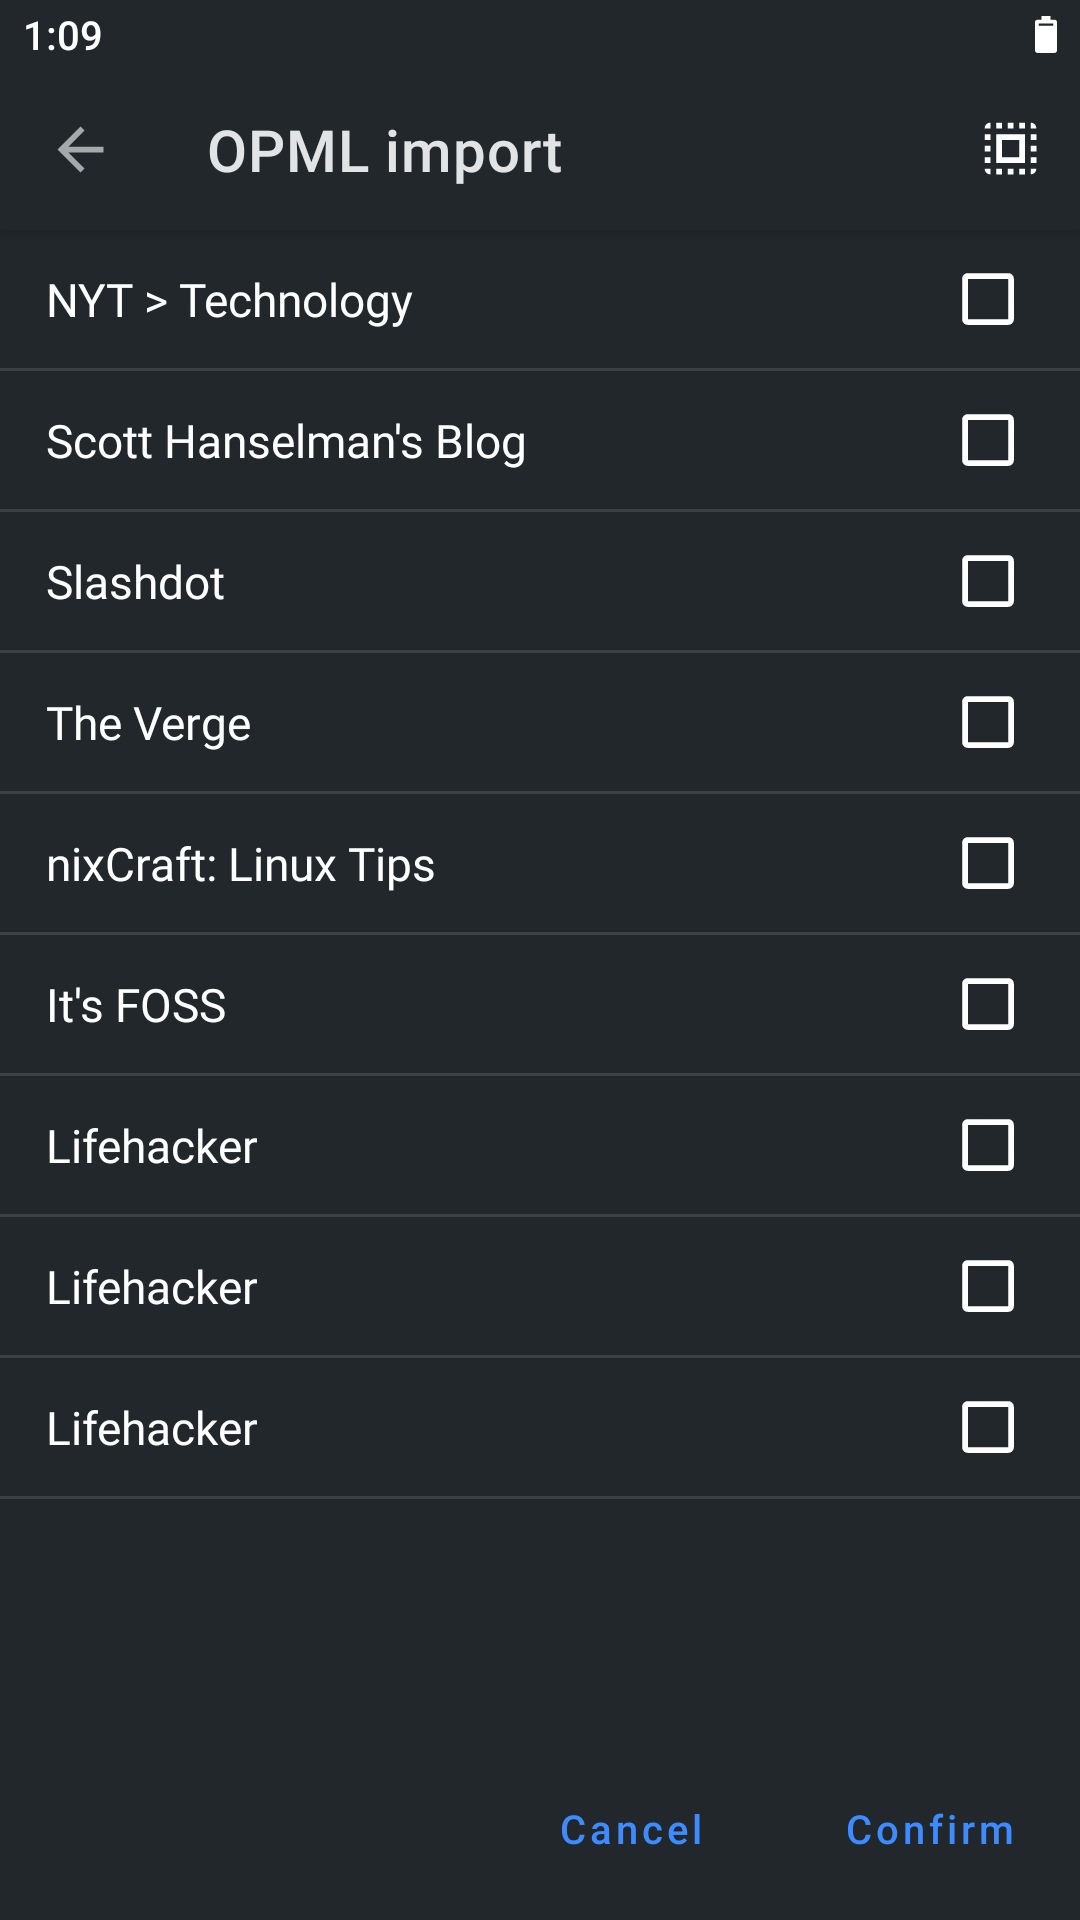Select the It's FOSS row label
The image size is (1080, 1920).
[x=137, y=1005]
